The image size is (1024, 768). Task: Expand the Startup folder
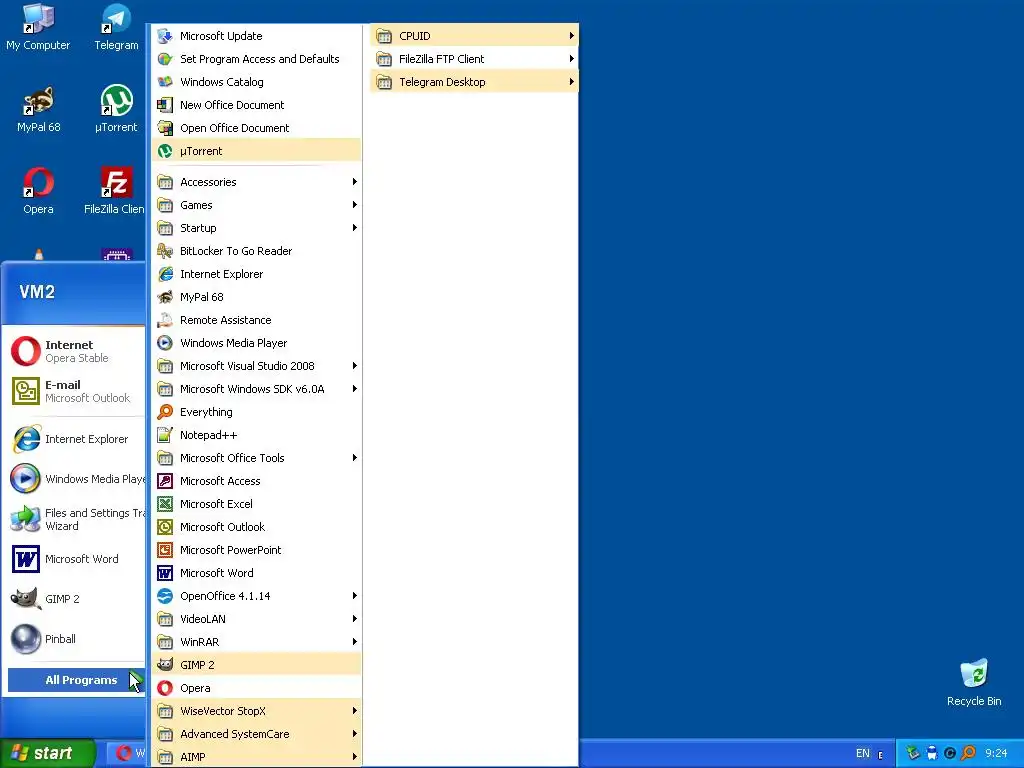tap(256, 228)
